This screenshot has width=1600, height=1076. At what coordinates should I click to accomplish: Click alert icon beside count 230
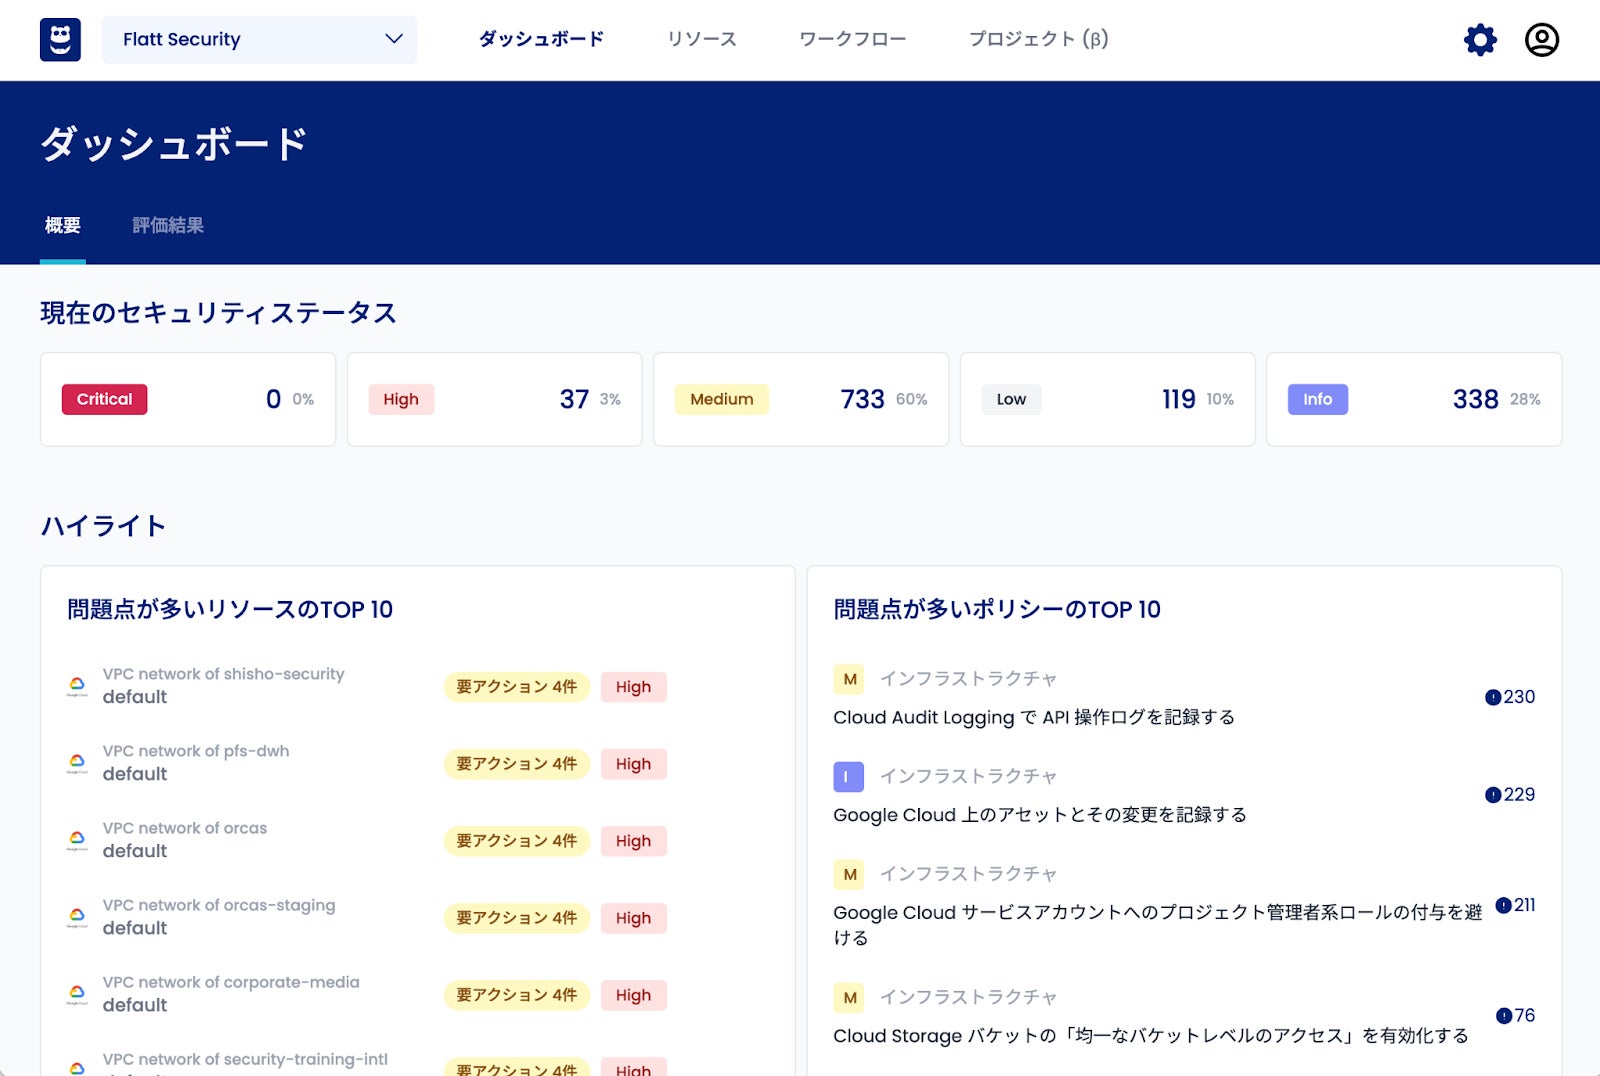[x=1493, y=697]
